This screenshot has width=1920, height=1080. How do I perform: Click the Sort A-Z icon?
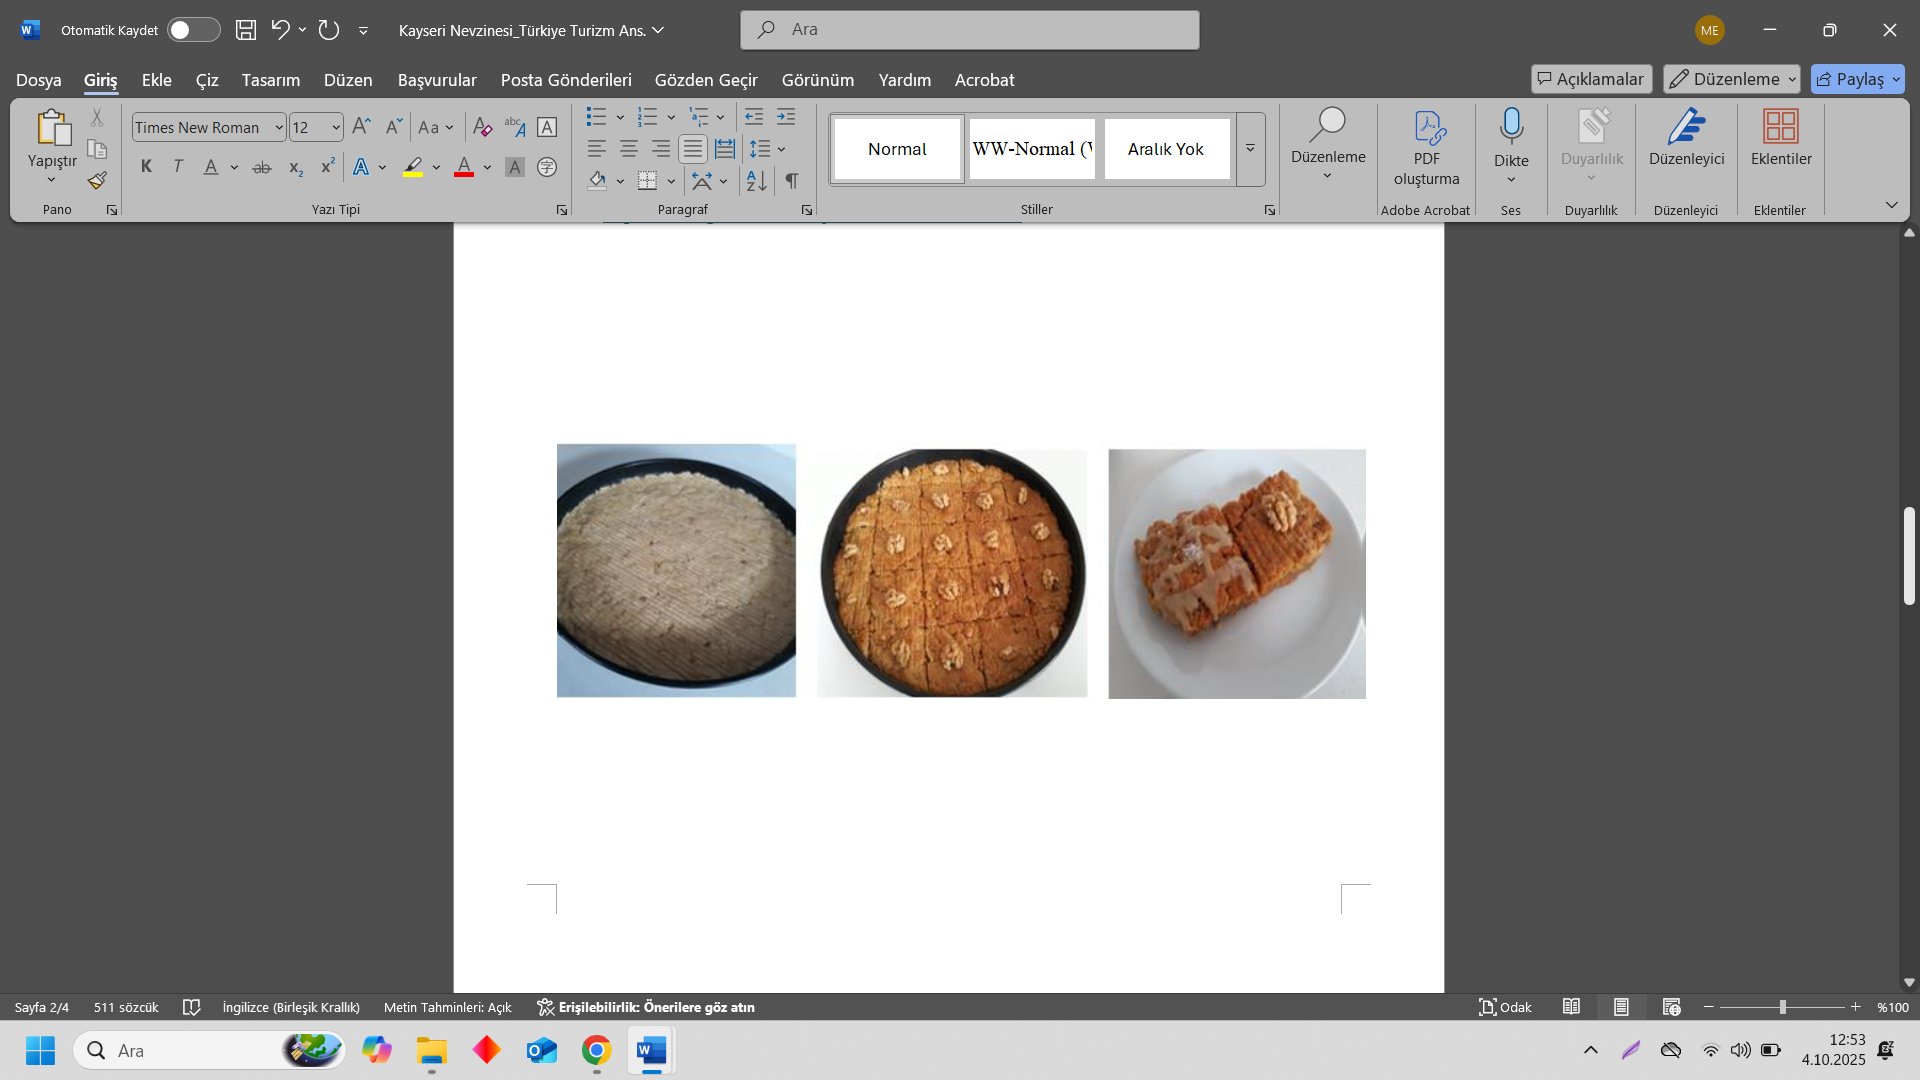tap(756, 181)
